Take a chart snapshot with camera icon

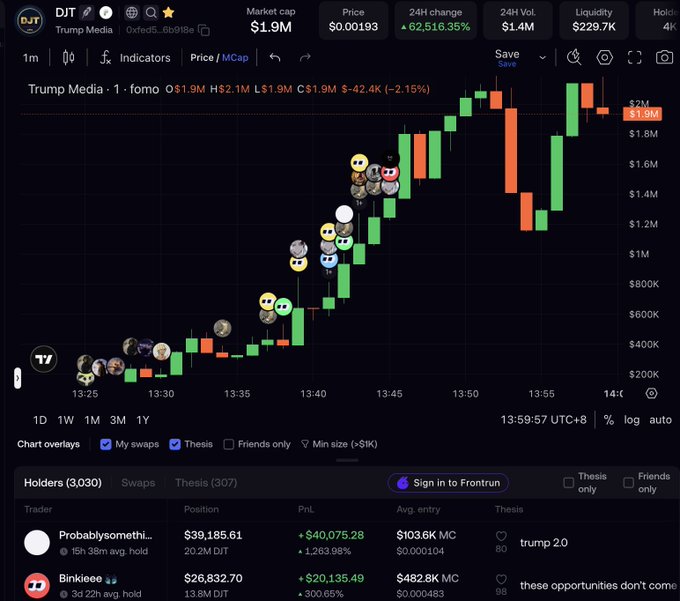pyautogui.click(x=664, y=57)
